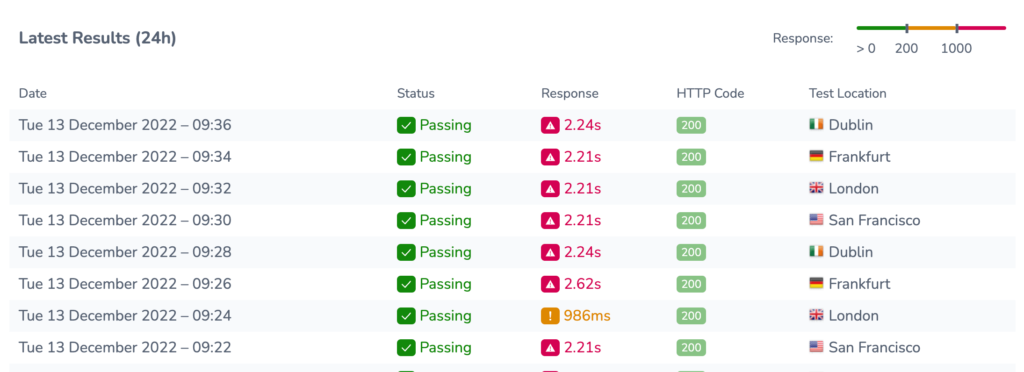Click the Test Location column header

[x=847, y=93]
